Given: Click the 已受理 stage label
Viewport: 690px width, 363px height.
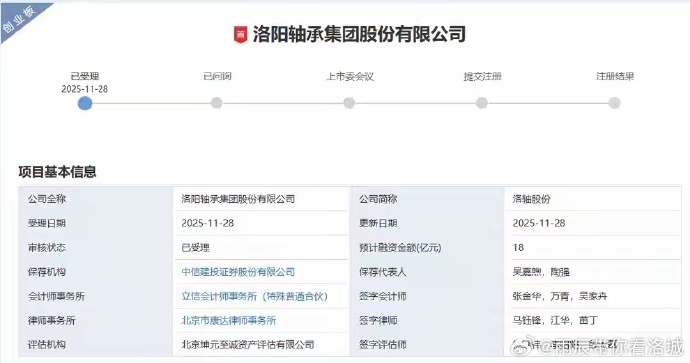Looking at the screenshot, I should (85, 76).
